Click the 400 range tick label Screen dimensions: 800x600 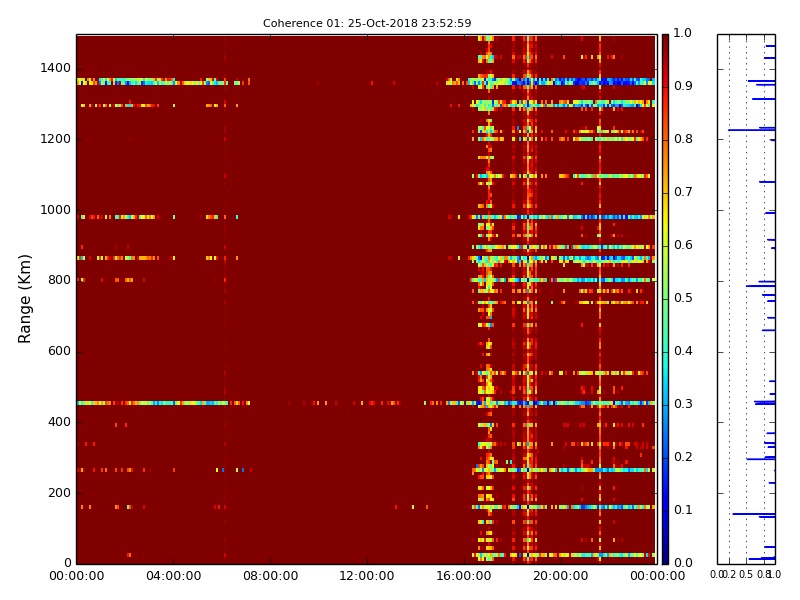pos(59,422)
